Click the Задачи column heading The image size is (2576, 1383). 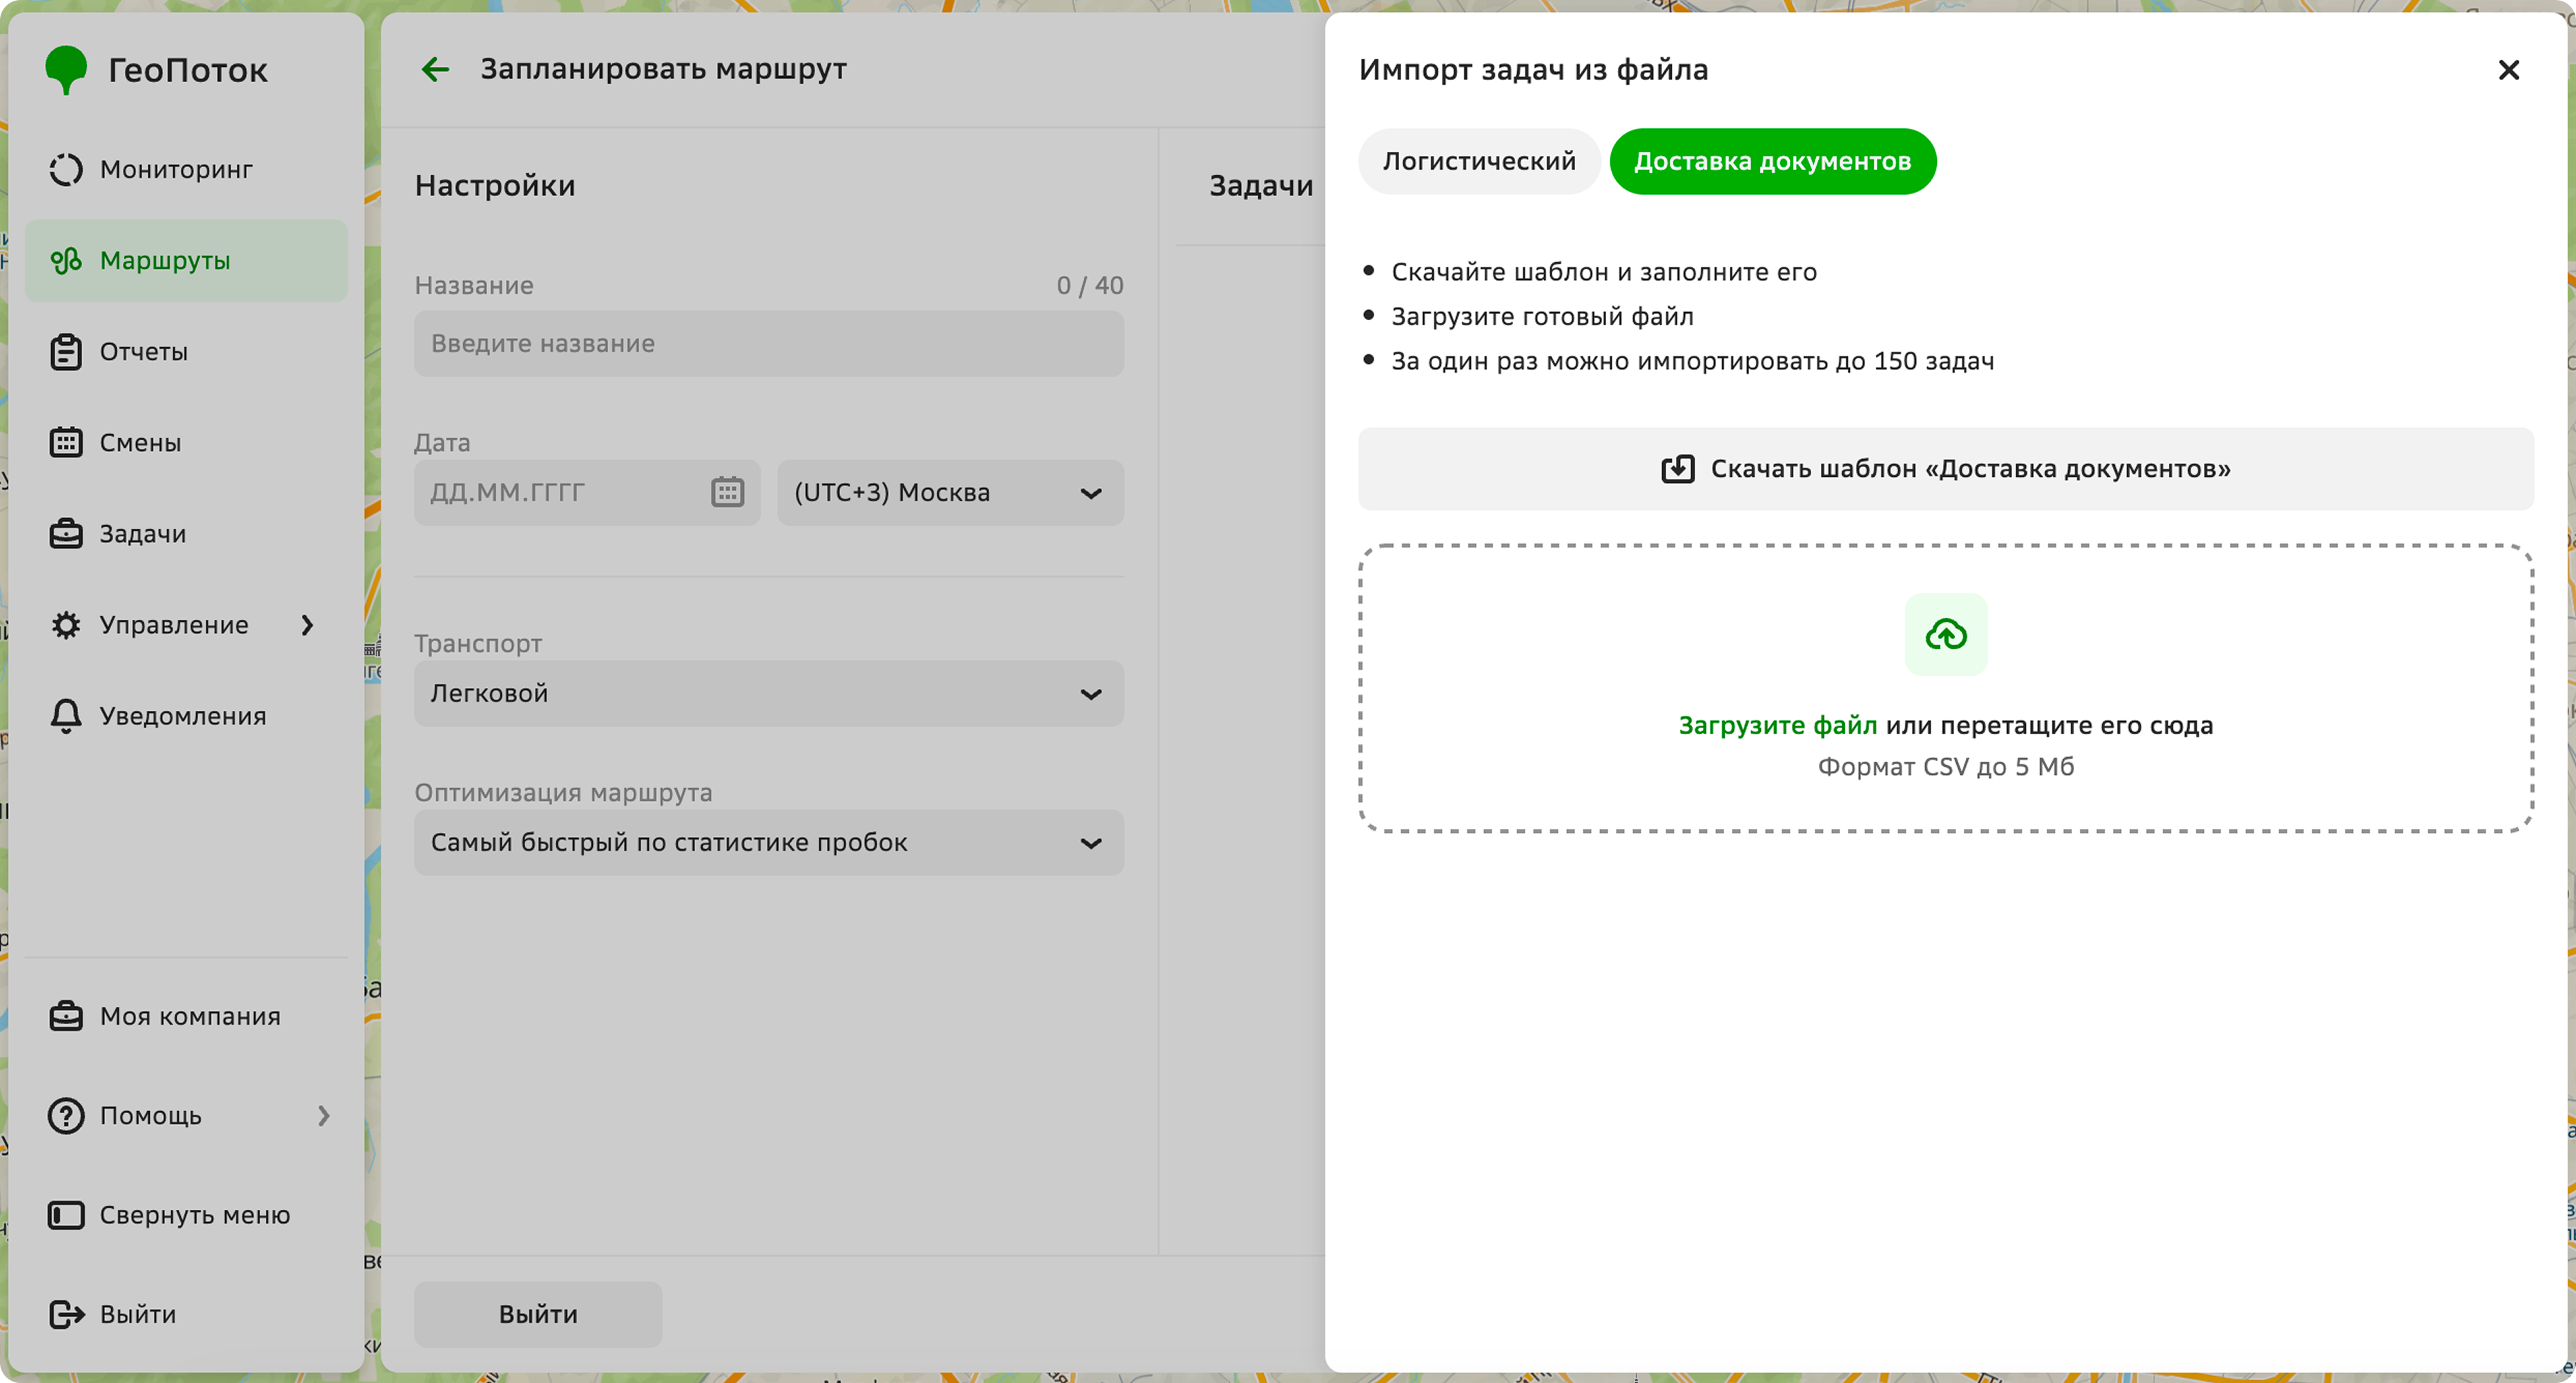click(1261, 186)
